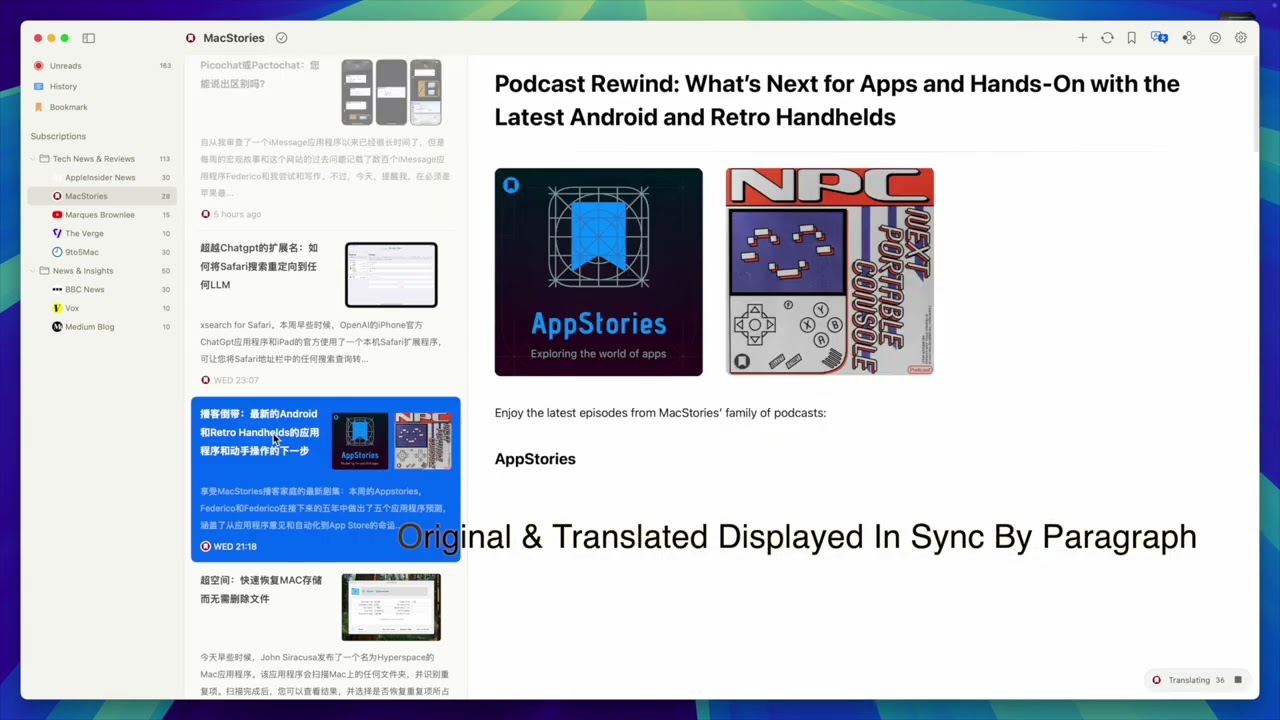The image size is (1280, 720).
Task: Select the Tech News & Reviews folder
Action: (102, 159)
